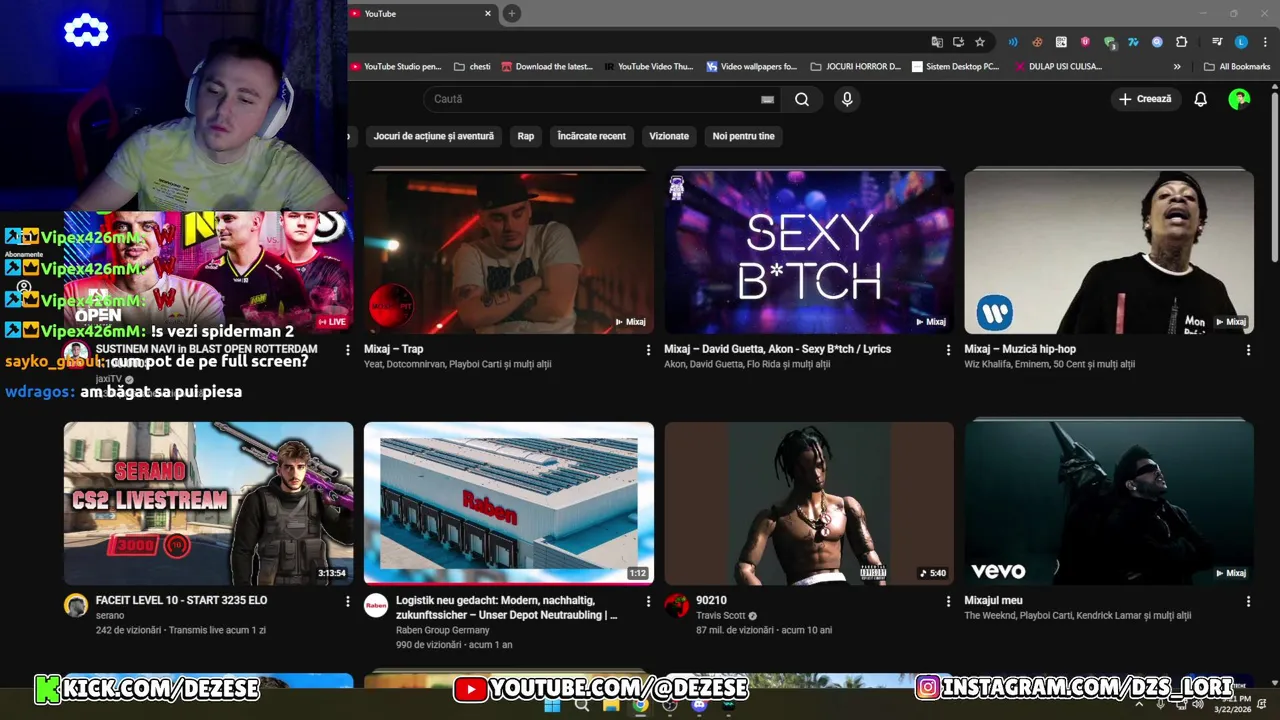The width and height of the screenshot is (1280, 720).
Task: Select the Jocuri de acțiune și aventură chip
Action: [x=434, y=136]
